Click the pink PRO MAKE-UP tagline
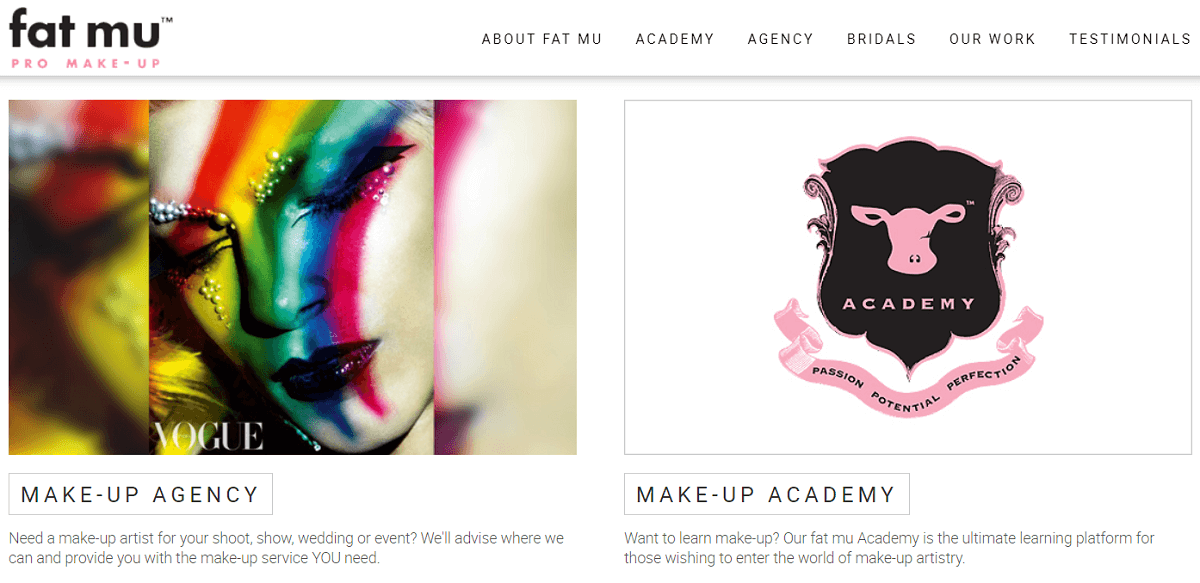This screenshot has width=1200, height=583. coord(86,63)
